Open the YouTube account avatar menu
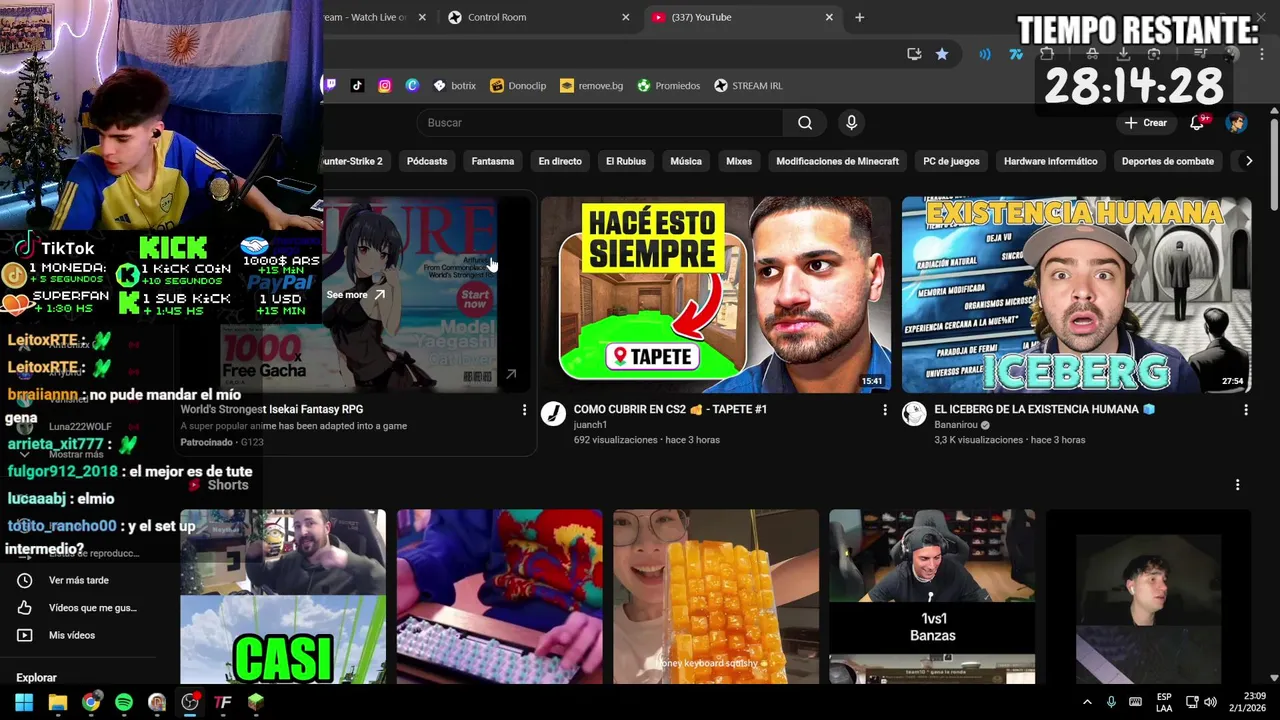 [x=1236, y=122]
